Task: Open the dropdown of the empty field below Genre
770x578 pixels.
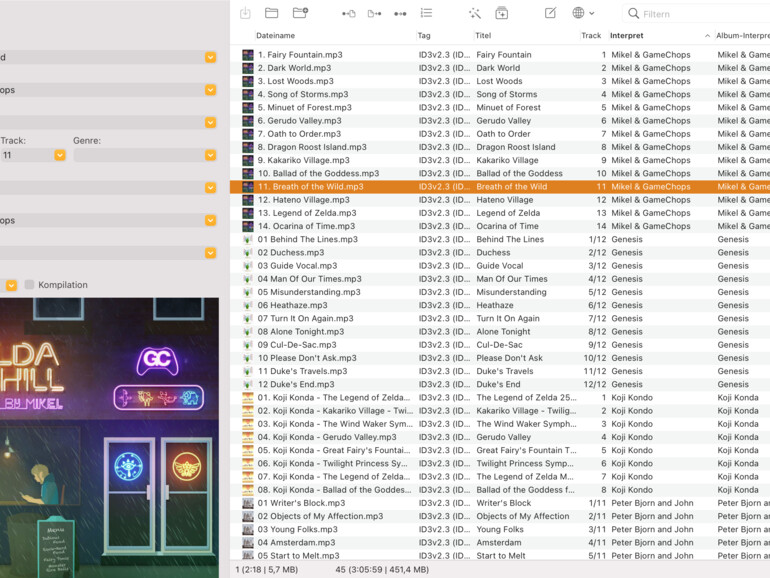Action: 211,188
